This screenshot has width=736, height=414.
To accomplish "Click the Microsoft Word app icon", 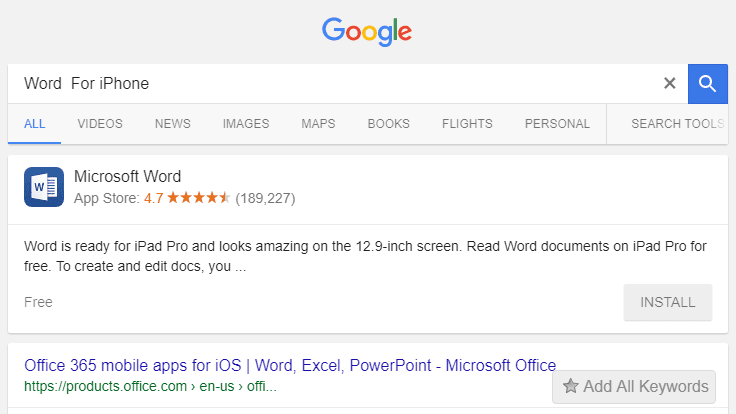I will [44, 187].
